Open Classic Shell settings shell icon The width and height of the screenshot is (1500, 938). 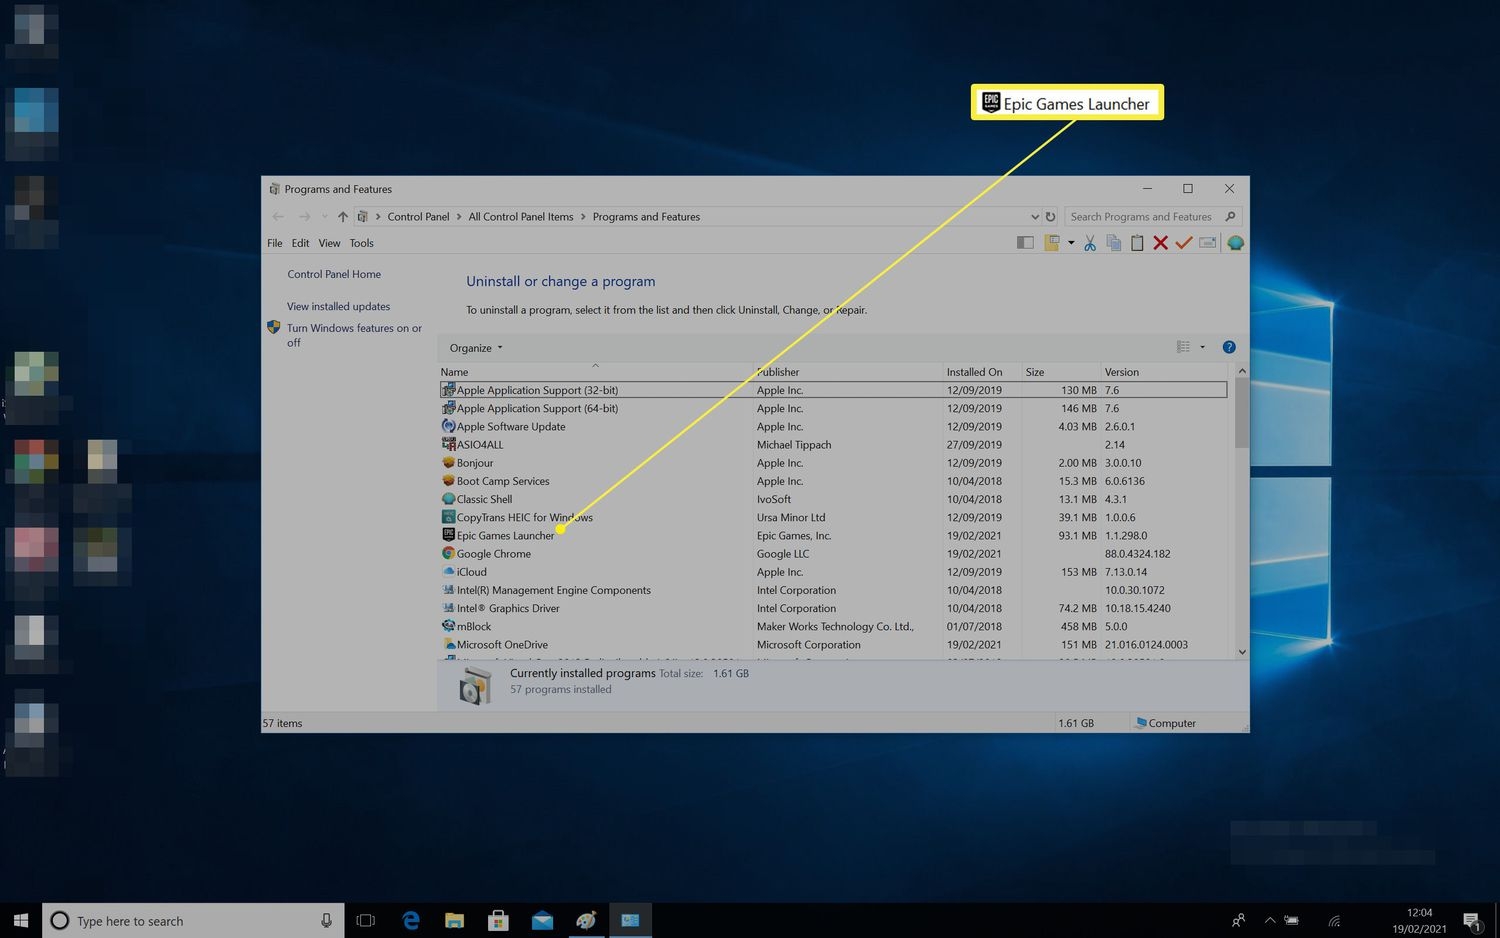tap(1236, 243)
